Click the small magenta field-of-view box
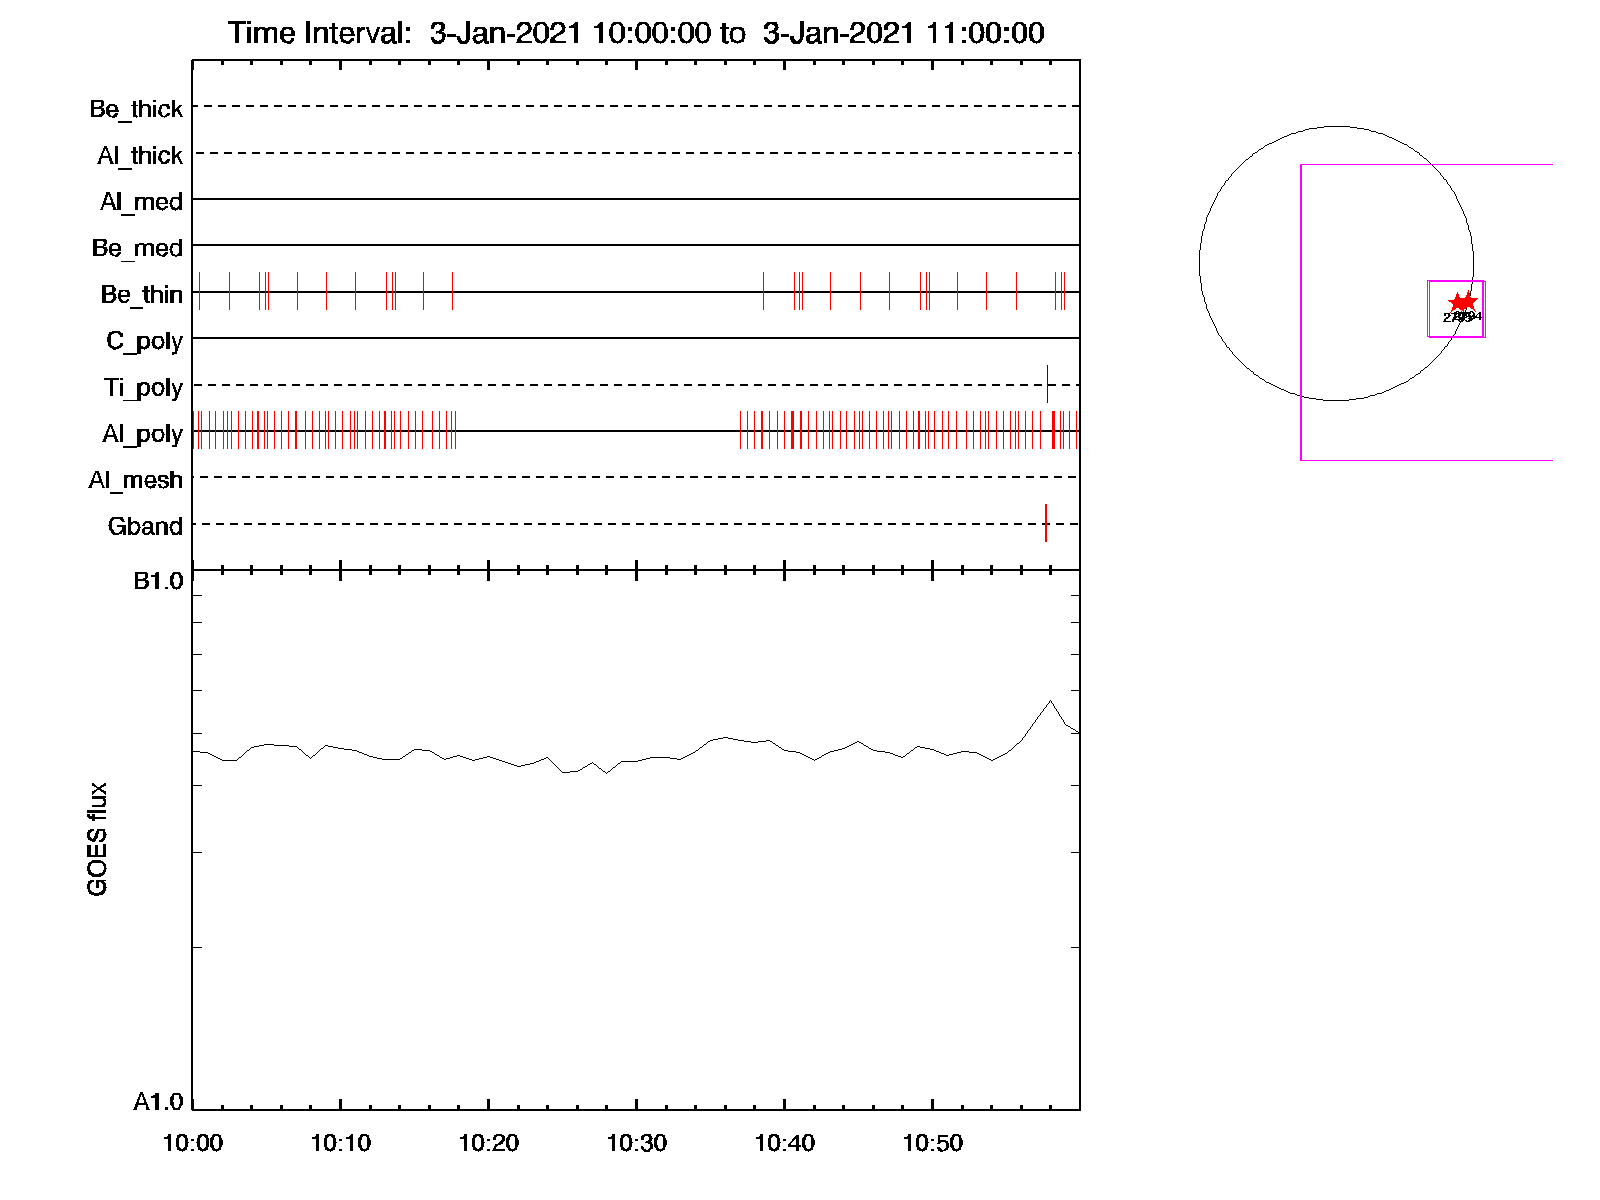1600x1200 pixels. [x=1455, y=309]
